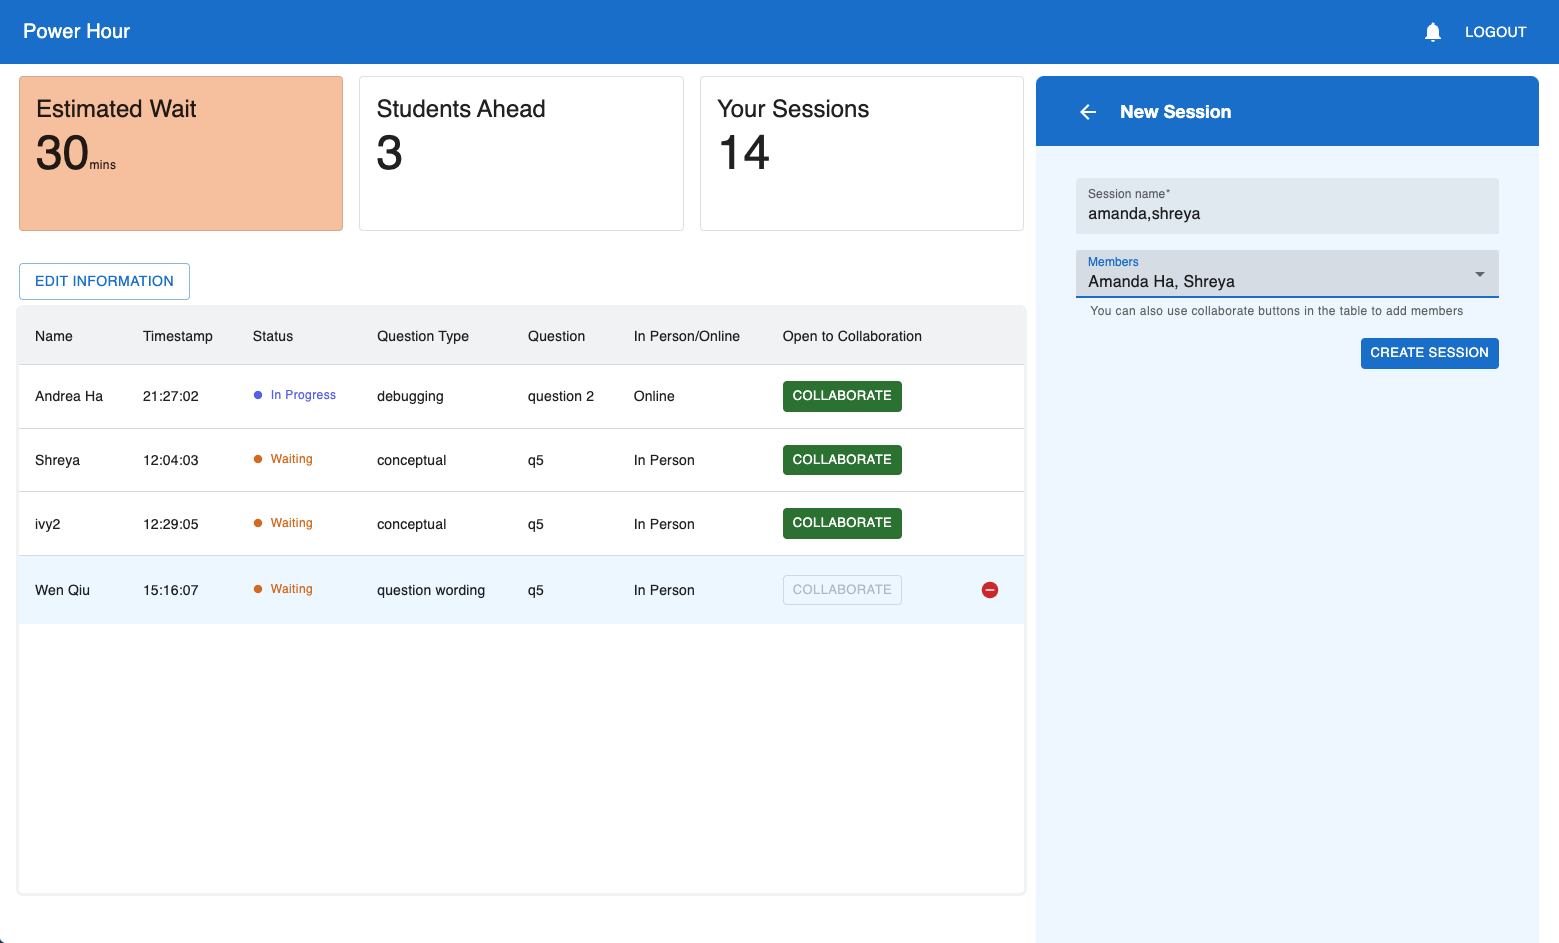Click the In Person/Online column header
Viewport: 1559px width, 943px height.
click(x=687, y=336)
